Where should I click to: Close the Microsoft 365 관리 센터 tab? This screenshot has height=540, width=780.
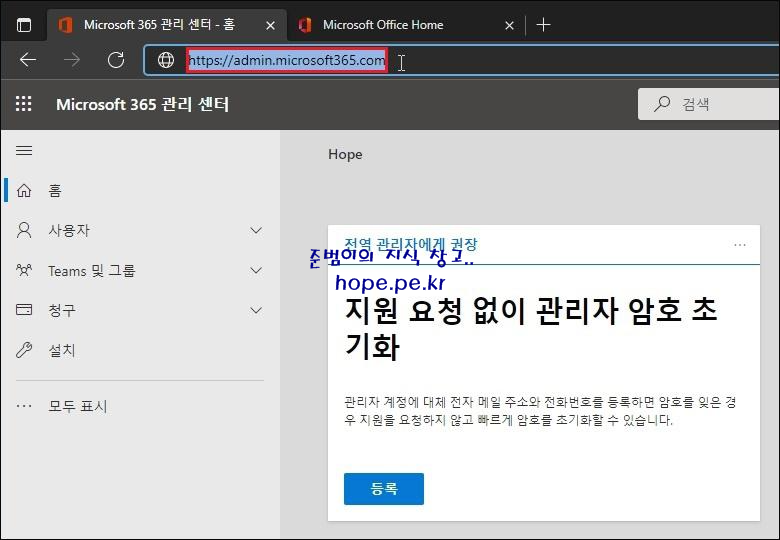tap(270, 25)
